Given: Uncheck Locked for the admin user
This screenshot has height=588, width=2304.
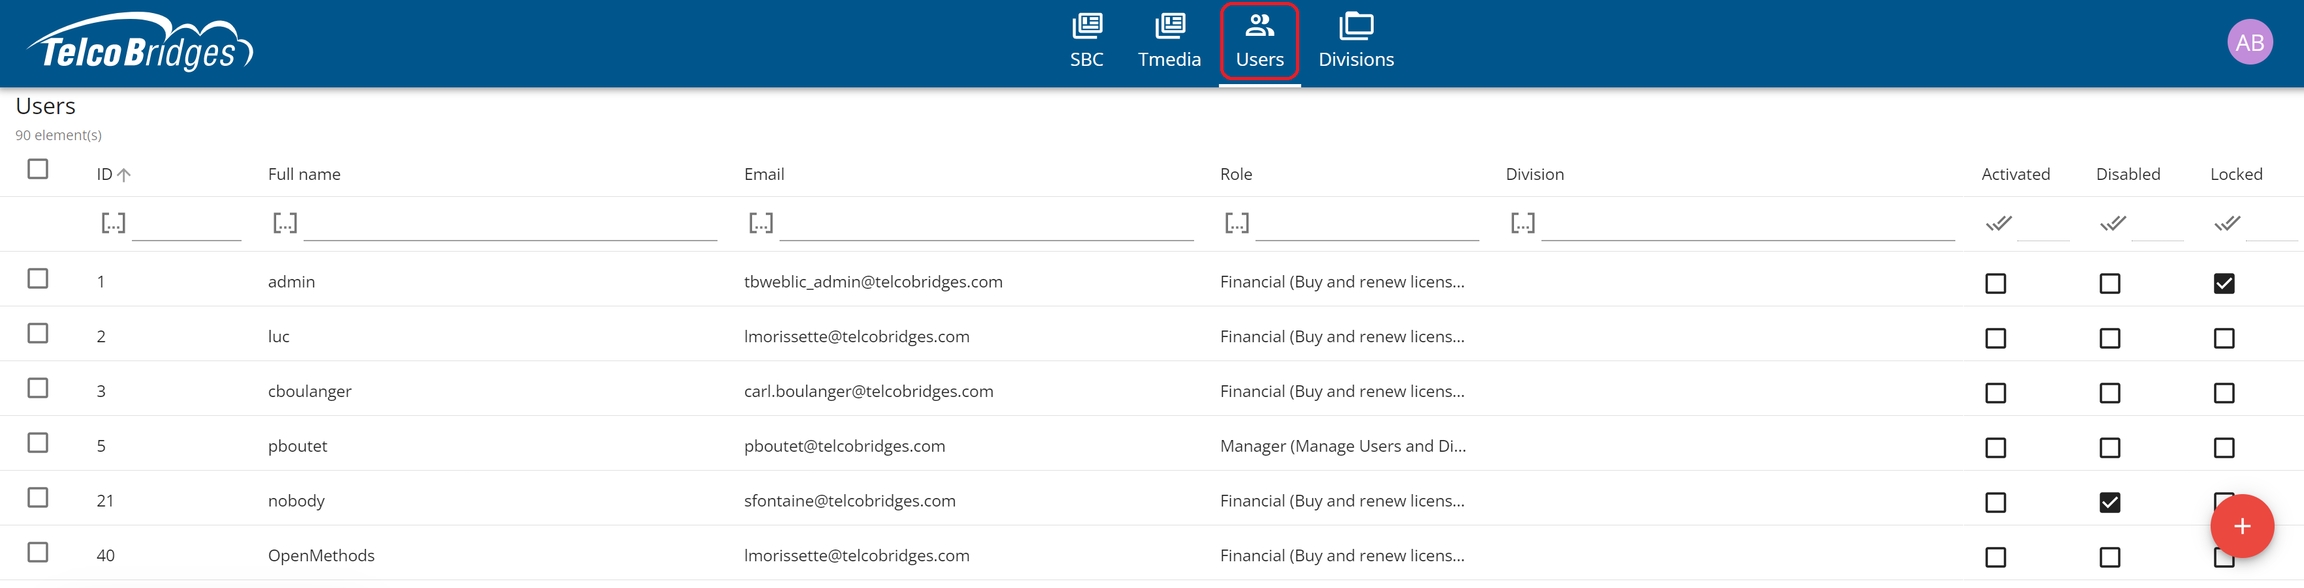Looking at the screenshot, I should pos(2223,284).
